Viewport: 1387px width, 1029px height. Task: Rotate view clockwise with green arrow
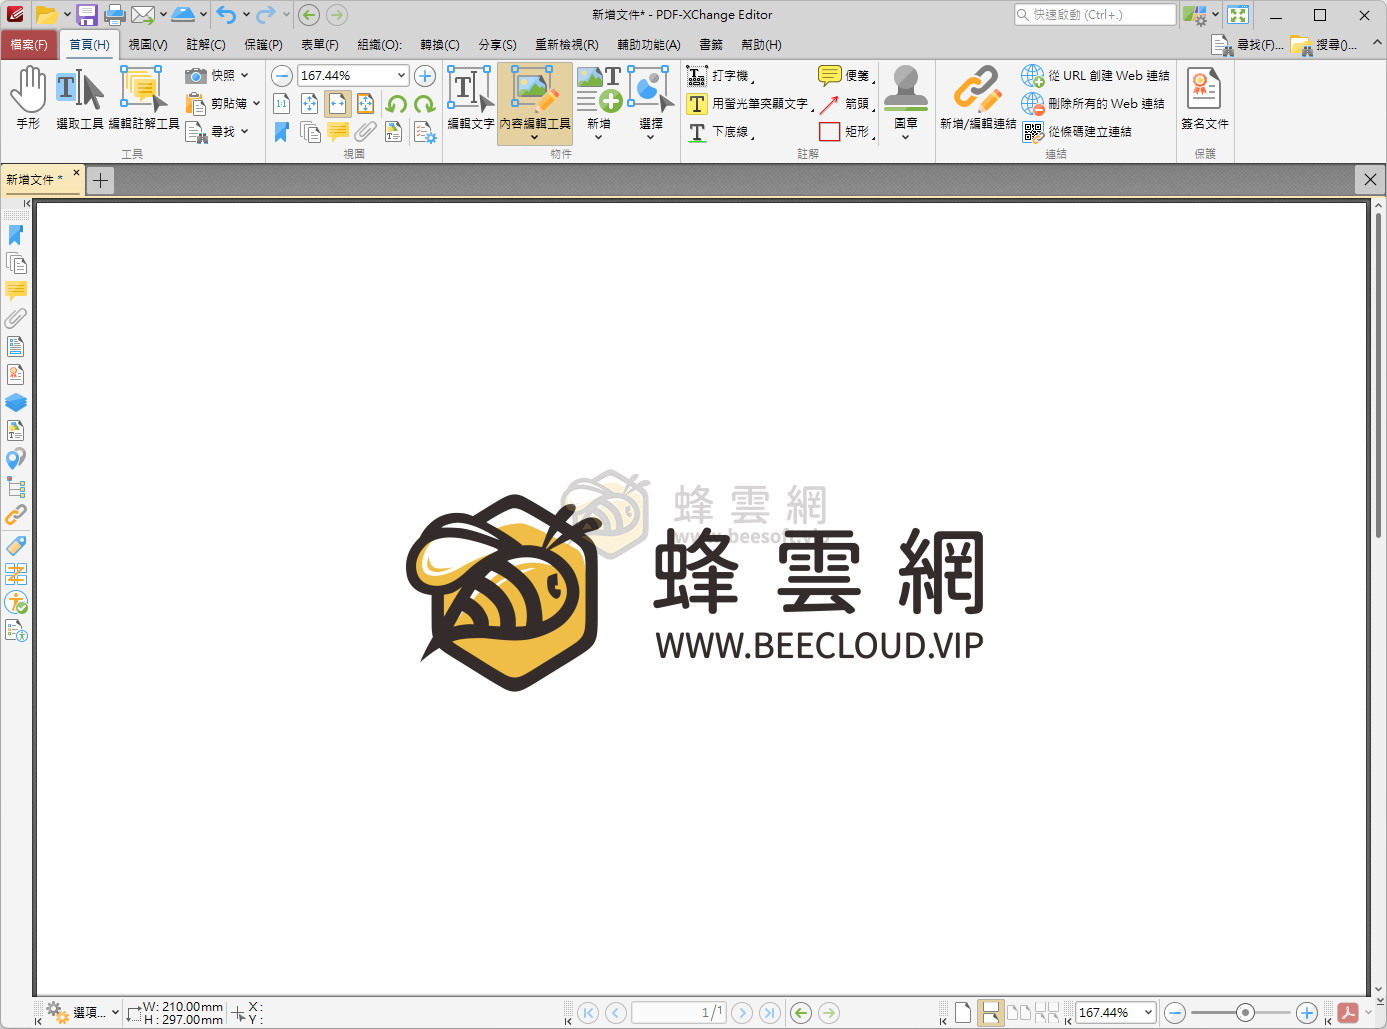pyautogui.click(x=424, y=104)
